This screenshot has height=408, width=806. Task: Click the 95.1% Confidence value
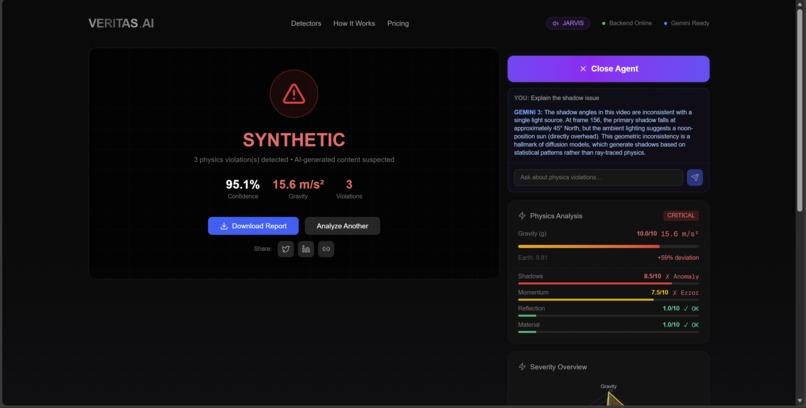point(243,184)
